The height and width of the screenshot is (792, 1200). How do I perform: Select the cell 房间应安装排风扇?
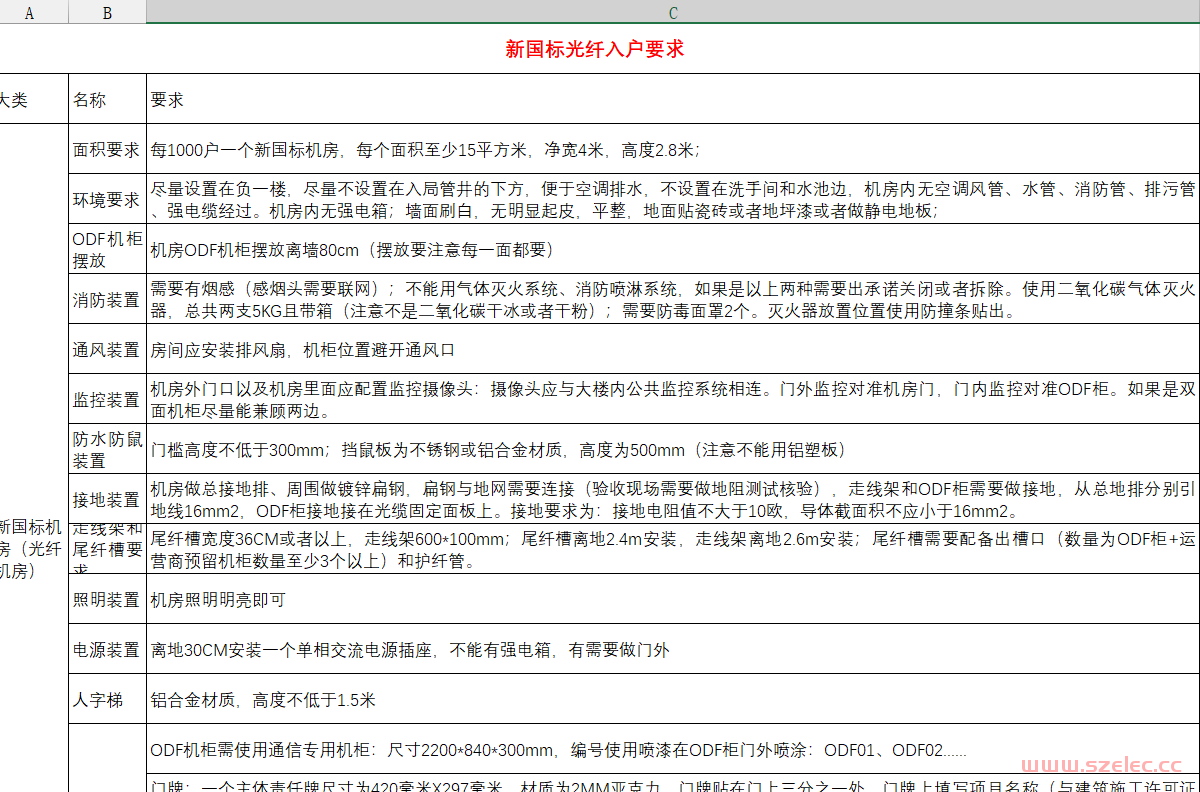tap(673, 349)
